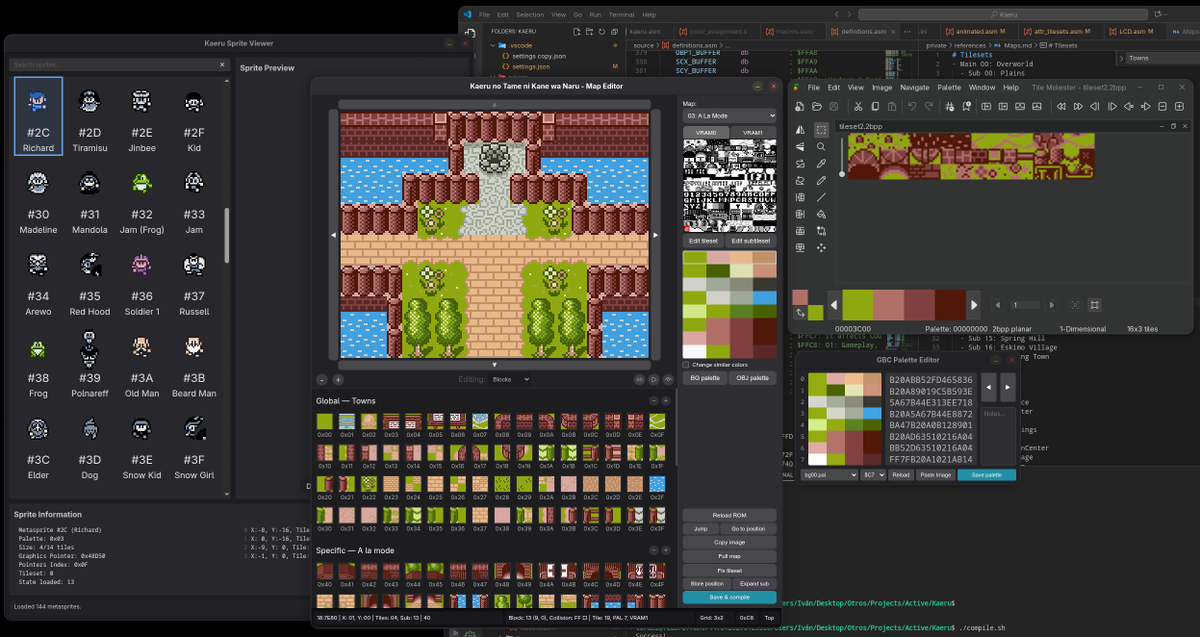
Task: Open the Navigate menu in Tile Molester
Action: pos(915,87)
